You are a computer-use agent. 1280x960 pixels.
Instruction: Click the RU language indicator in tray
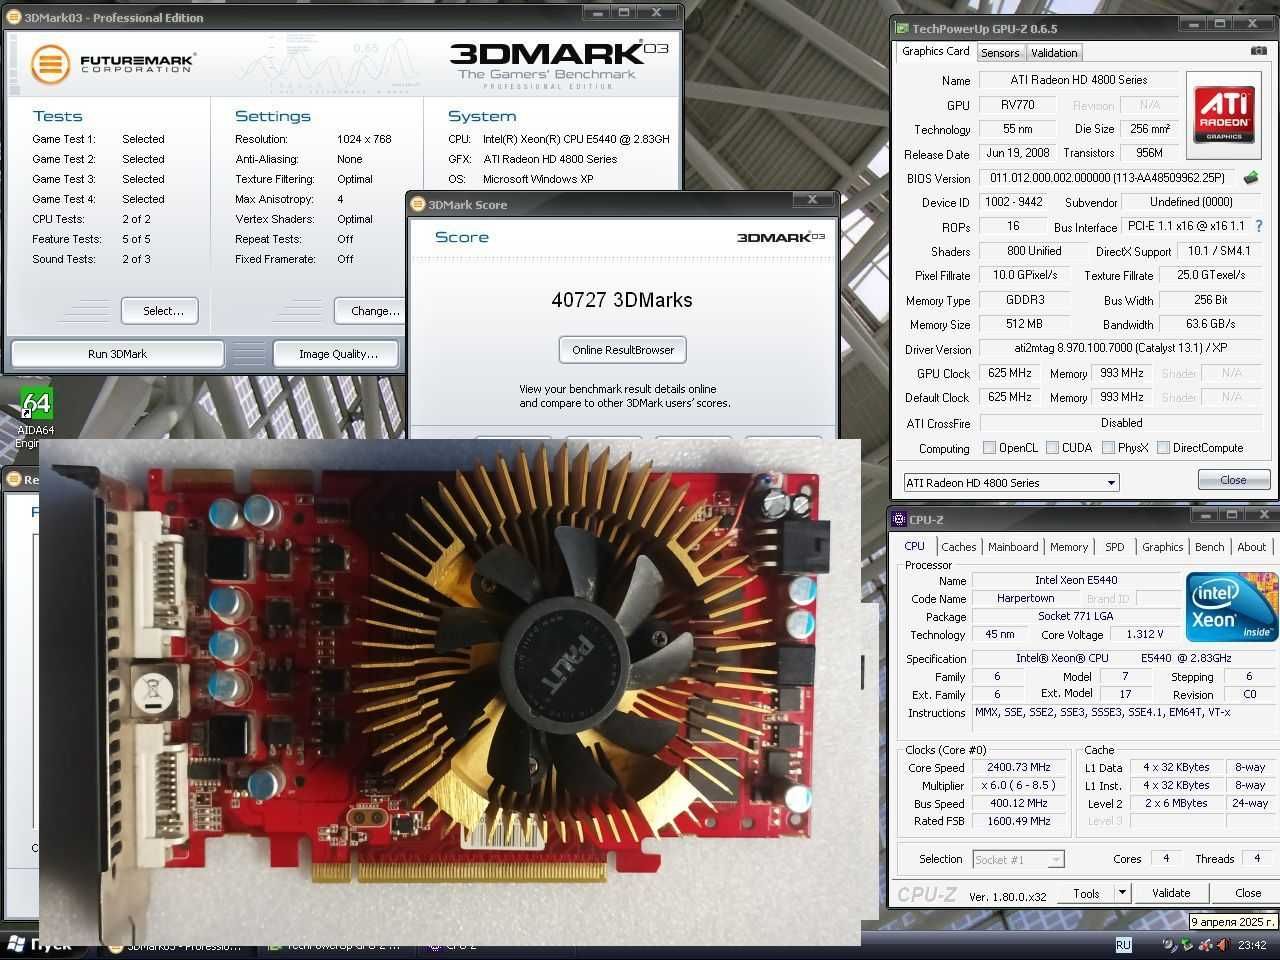tap(1123, 944)
